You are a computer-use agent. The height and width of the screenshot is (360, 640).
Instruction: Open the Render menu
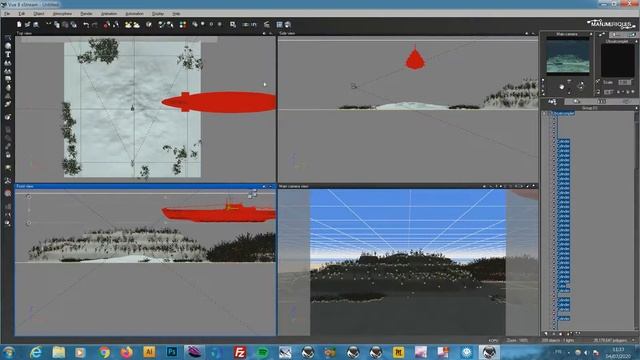point(86,13)
